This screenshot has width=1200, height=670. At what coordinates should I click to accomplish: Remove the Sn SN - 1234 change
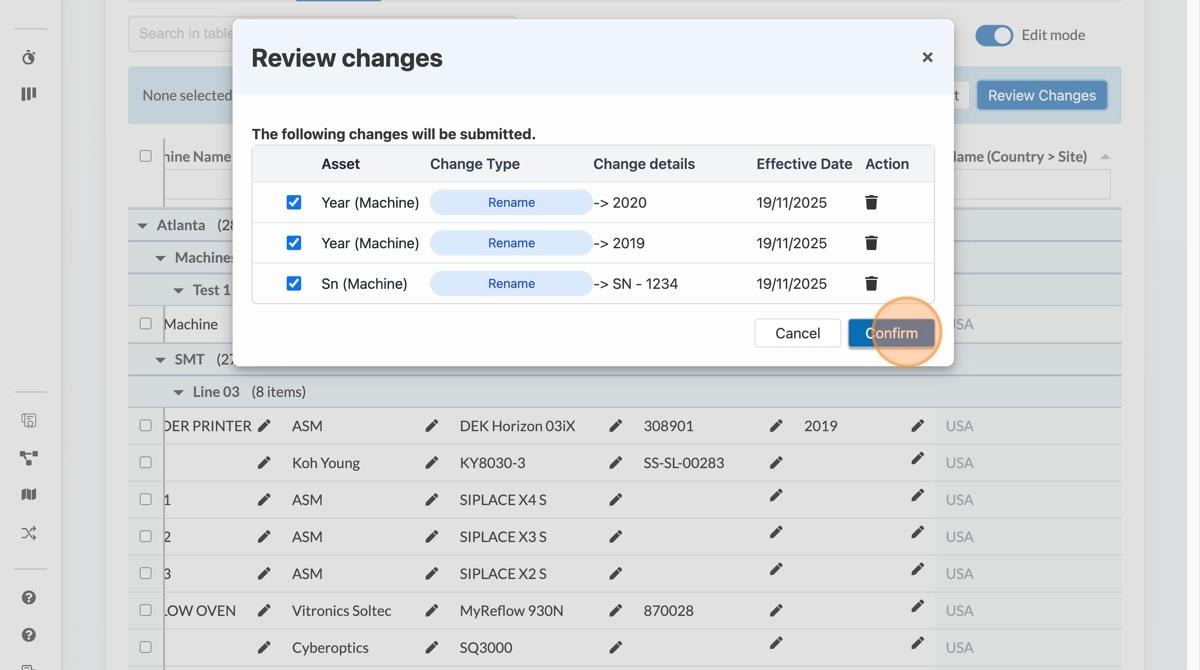click(x=871, y=284)
